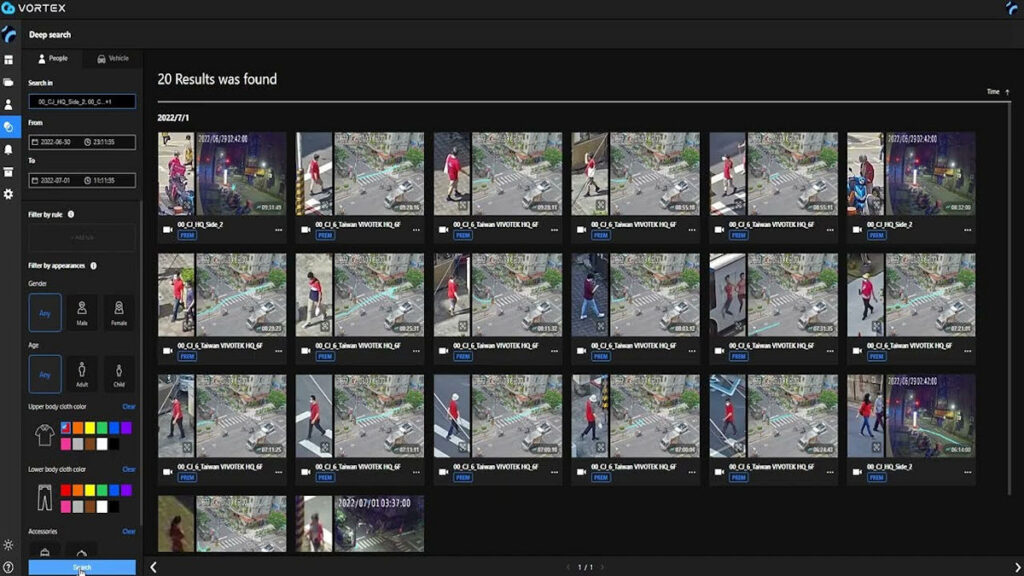Switch to the People search tab
The width and height of the screenshot is (1024, 576).
55,58
